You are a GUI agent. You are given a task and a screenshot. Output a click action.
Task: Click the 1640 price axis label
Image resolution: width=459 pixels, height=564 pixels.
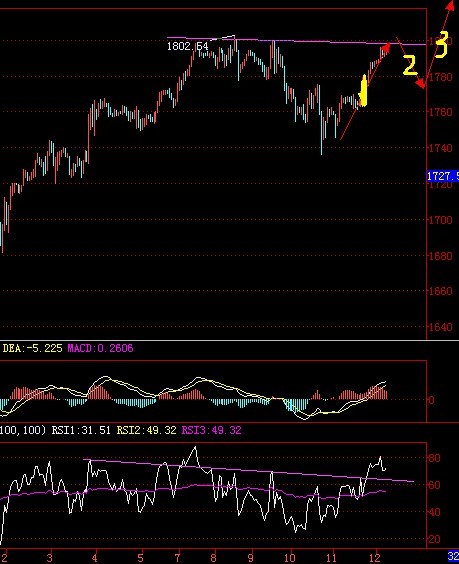point(441,327)
